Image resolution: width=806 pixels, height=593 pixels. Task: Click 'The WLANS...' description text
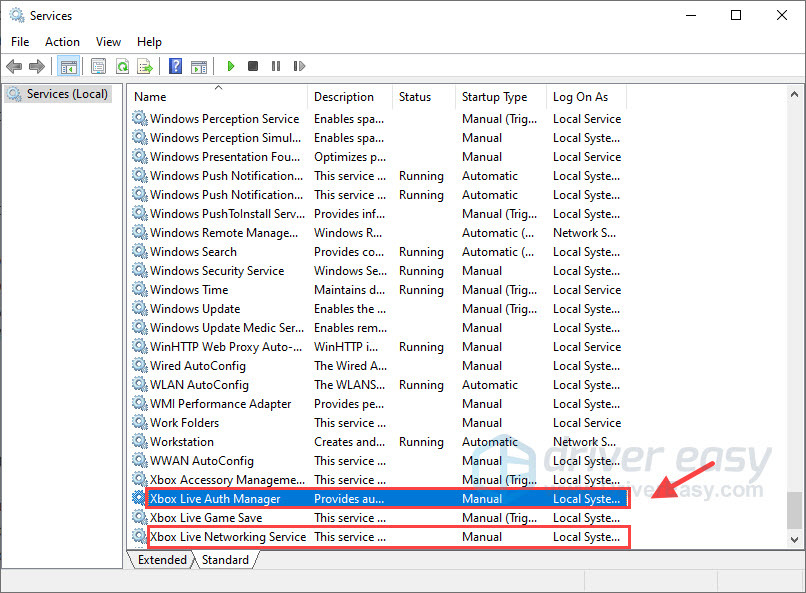point(349,385)
